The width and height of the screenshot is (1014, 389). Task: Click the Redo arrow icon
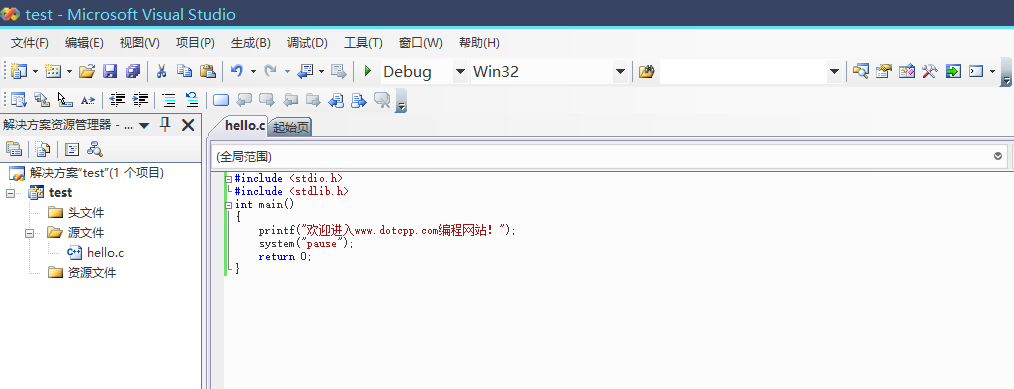(270, 71)
